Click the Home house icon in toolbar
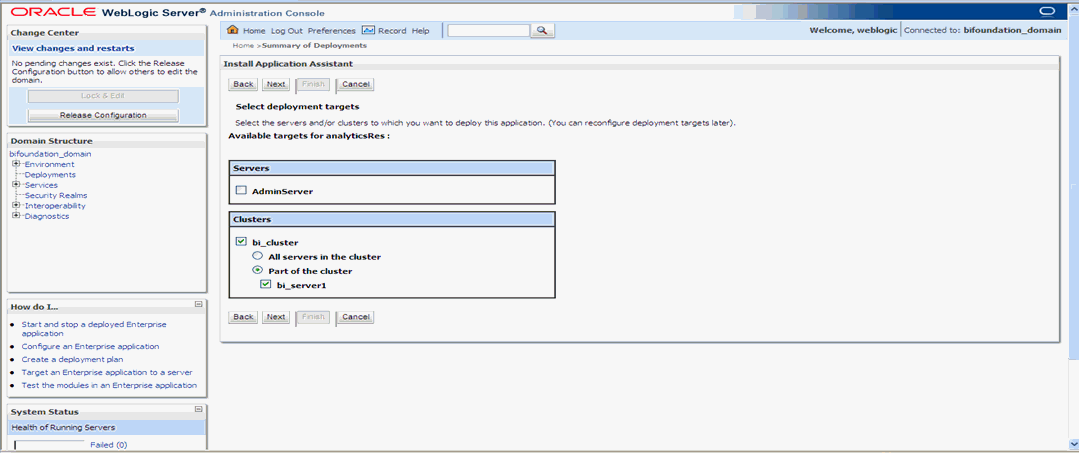This screenshot has width=1079, height=453. coord(233,30)
